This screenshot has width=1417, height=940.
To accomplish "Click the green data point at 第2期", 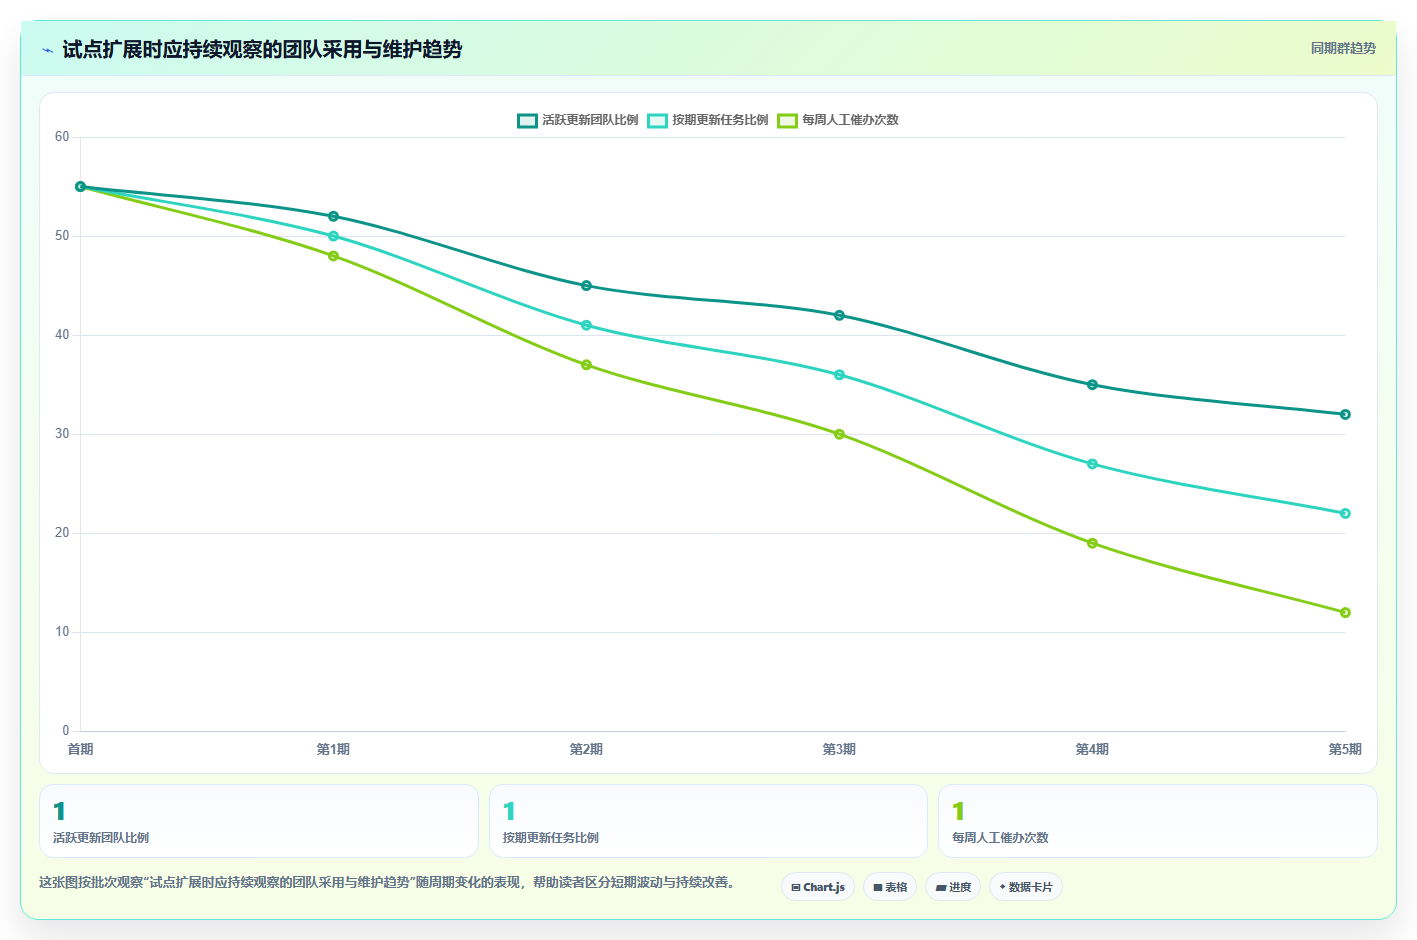I will point(587,365).
